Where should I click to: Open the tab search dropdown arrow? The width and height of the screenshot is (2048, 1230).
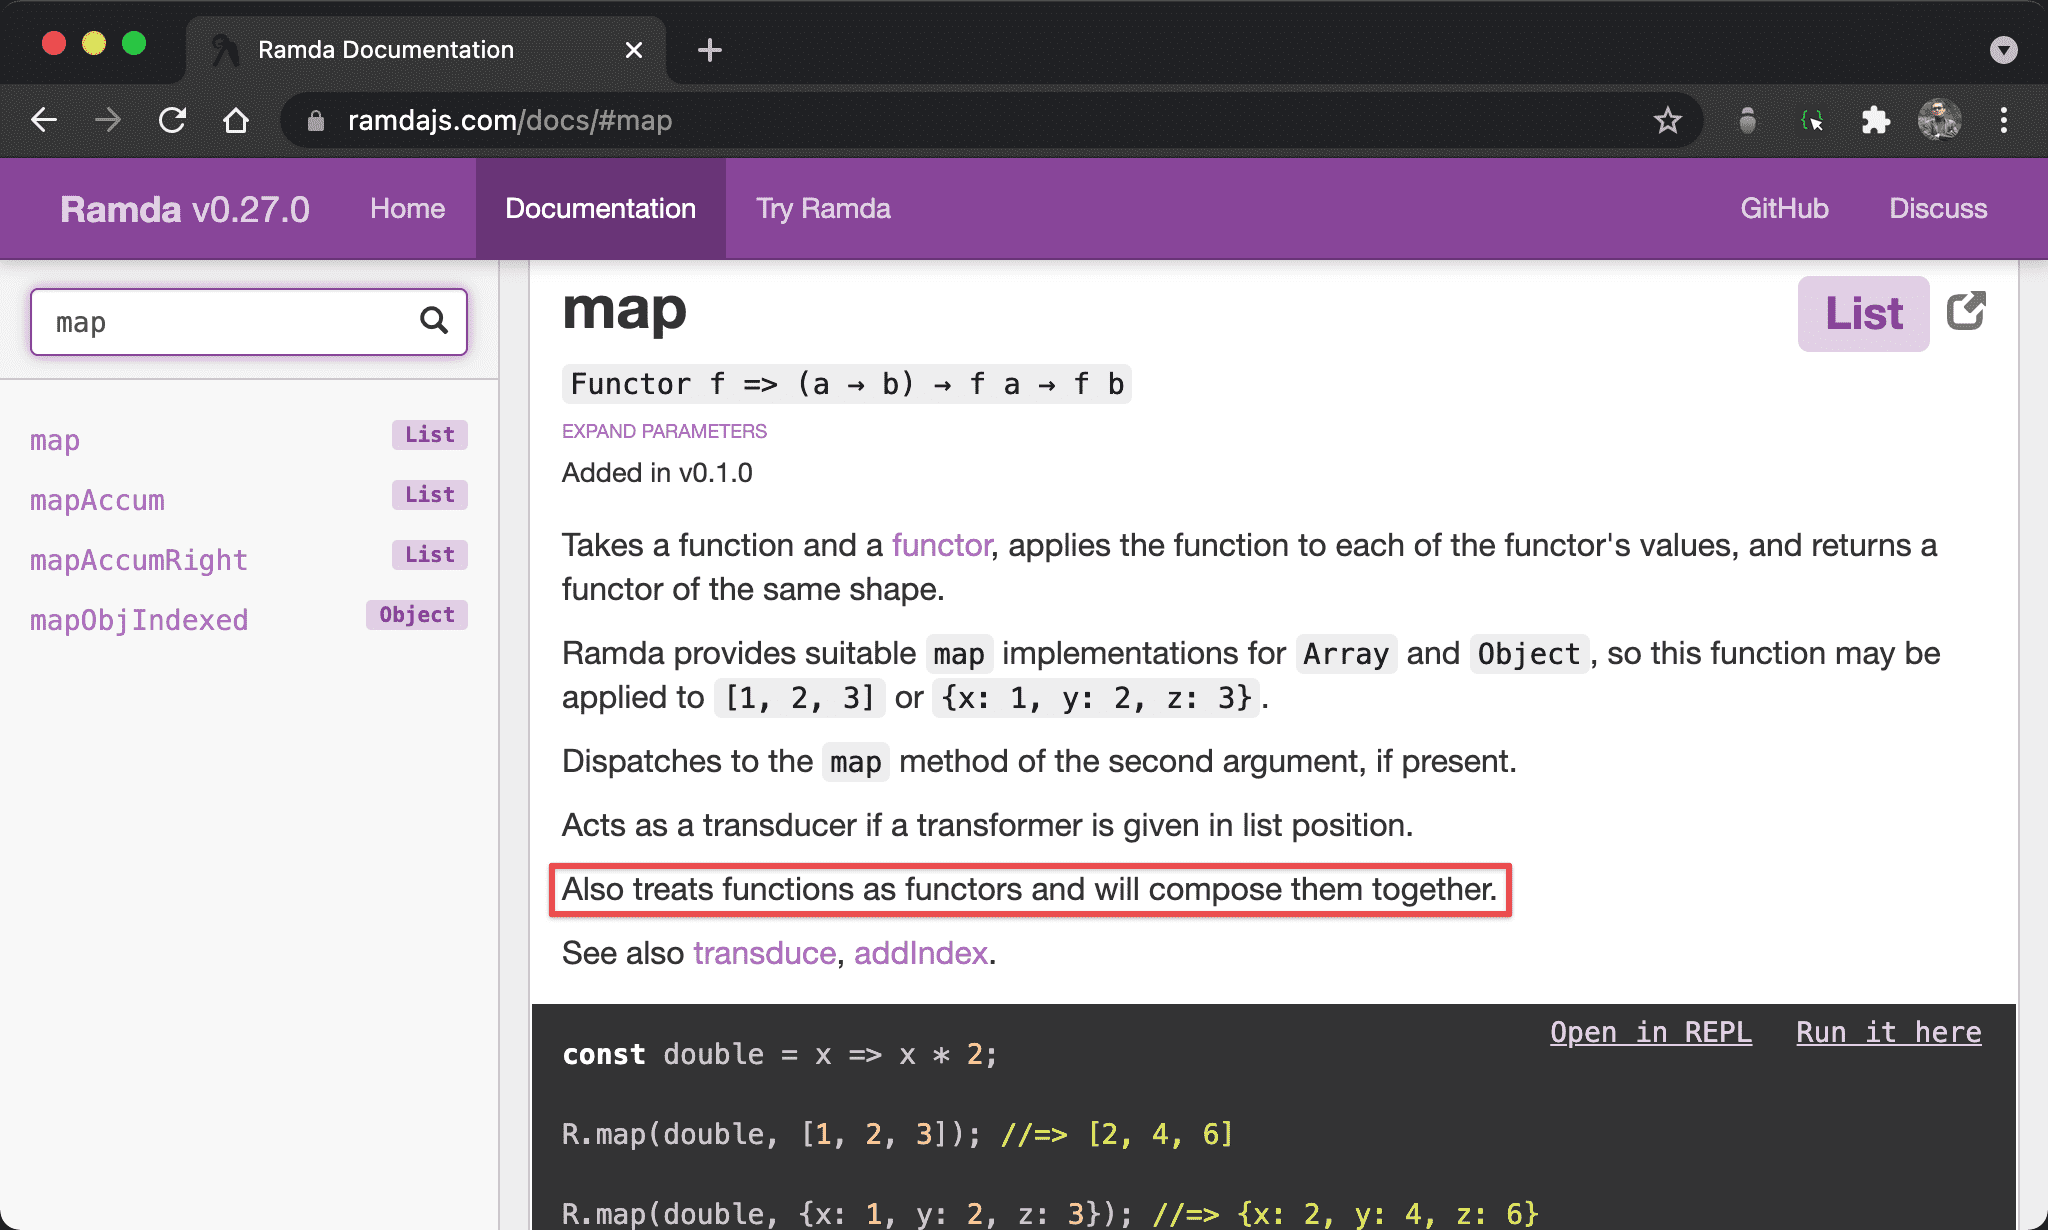pyautogui.click(x=2004, y=50)
